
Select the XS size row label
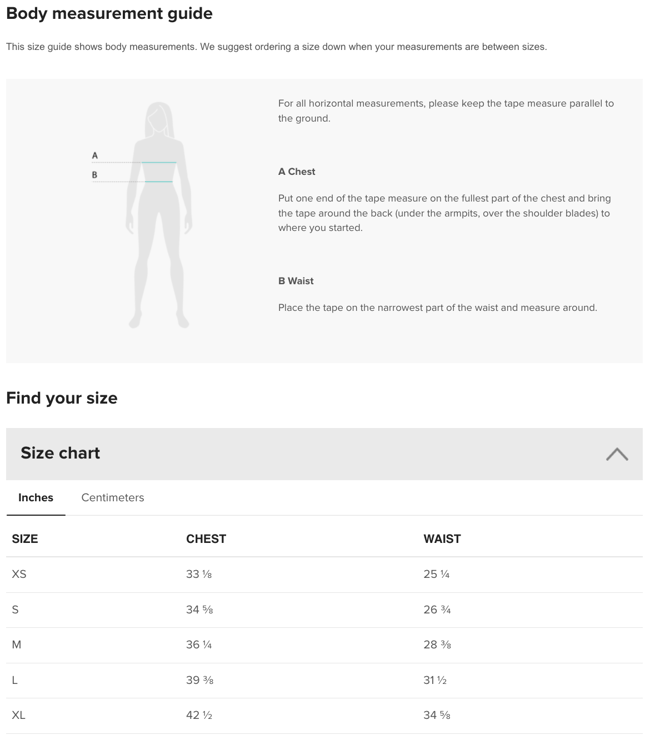click(x=19, y=574)
